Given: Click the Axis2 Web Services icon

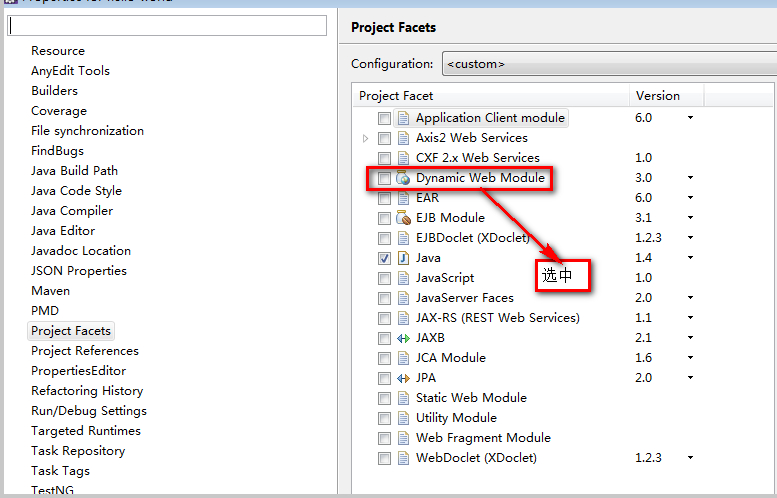Looking at the screenshot, I should pyautogui.click(x=403, y=138).
